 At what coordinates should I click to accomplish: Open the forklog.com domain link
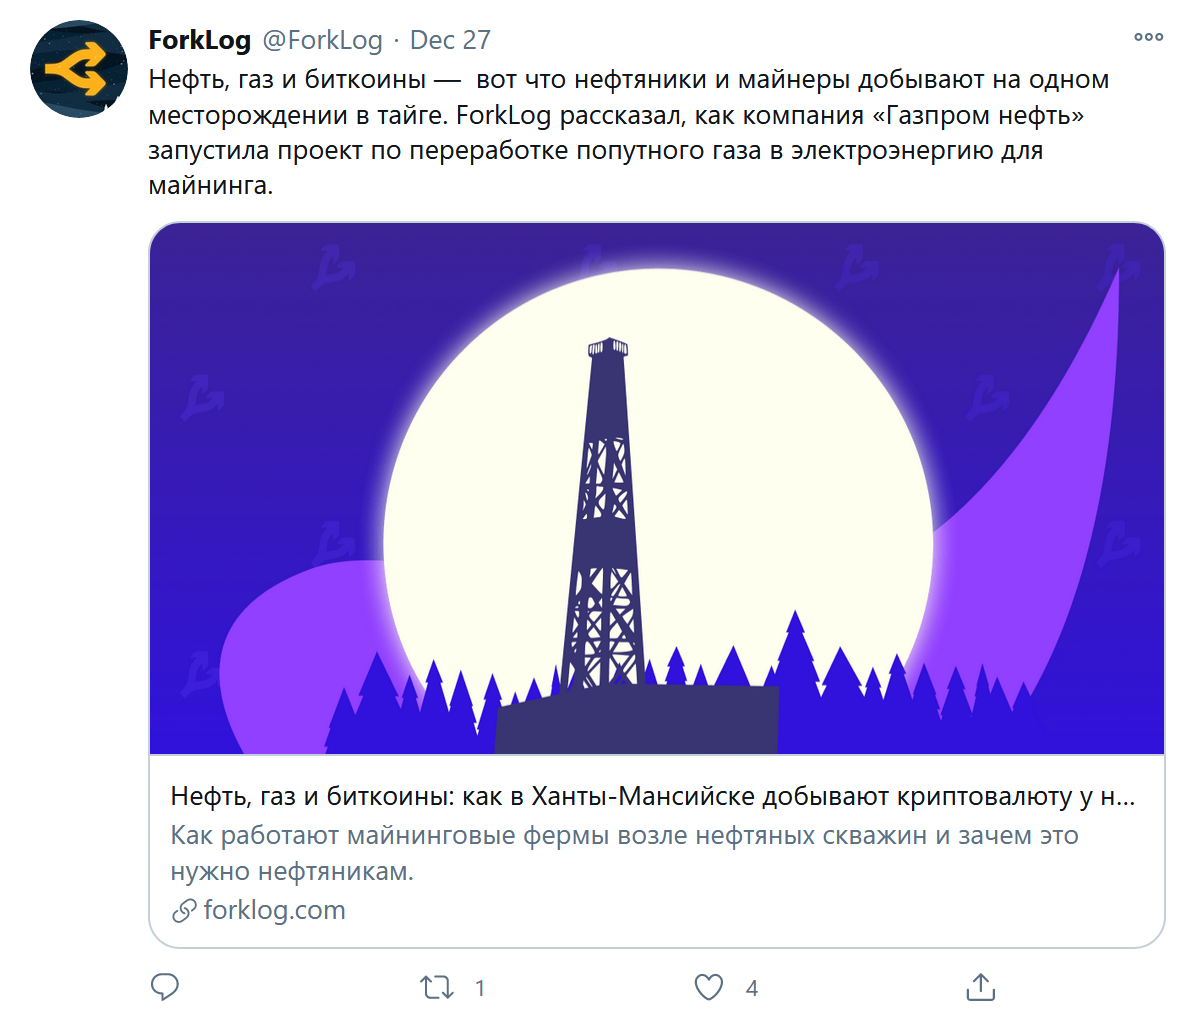274,910
